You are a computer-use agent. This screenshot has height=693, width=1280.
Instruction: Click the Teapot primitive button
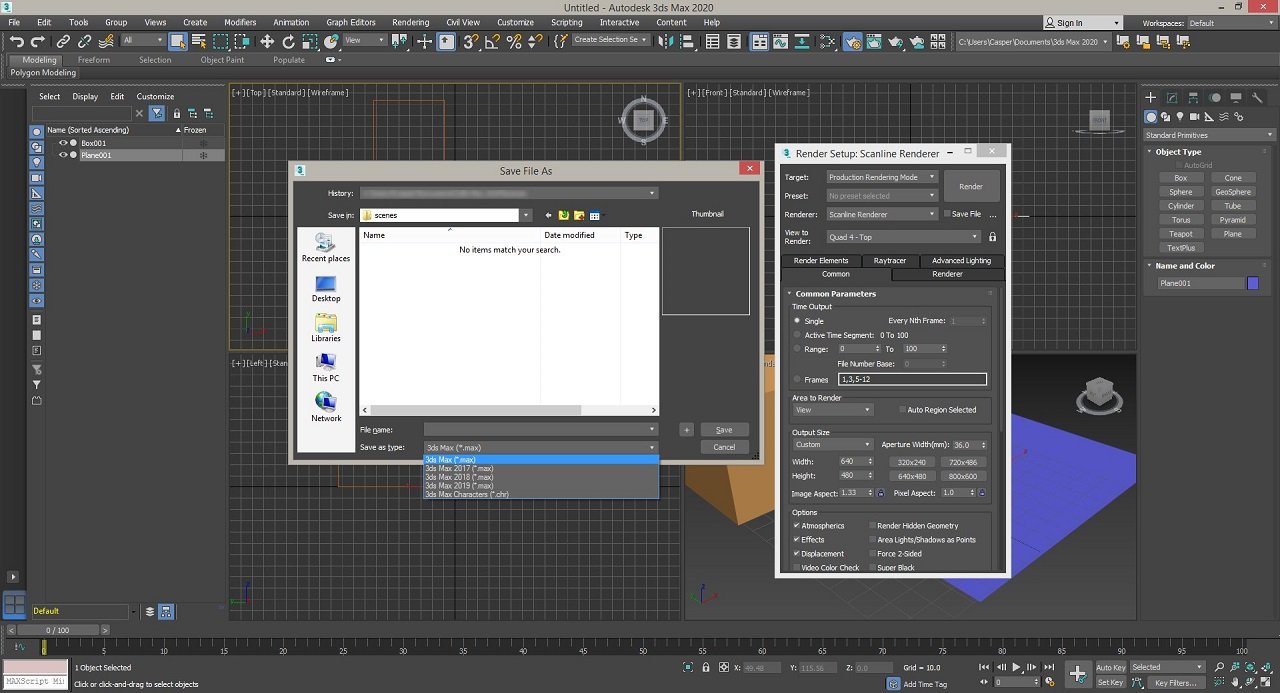coord(1180,234)
